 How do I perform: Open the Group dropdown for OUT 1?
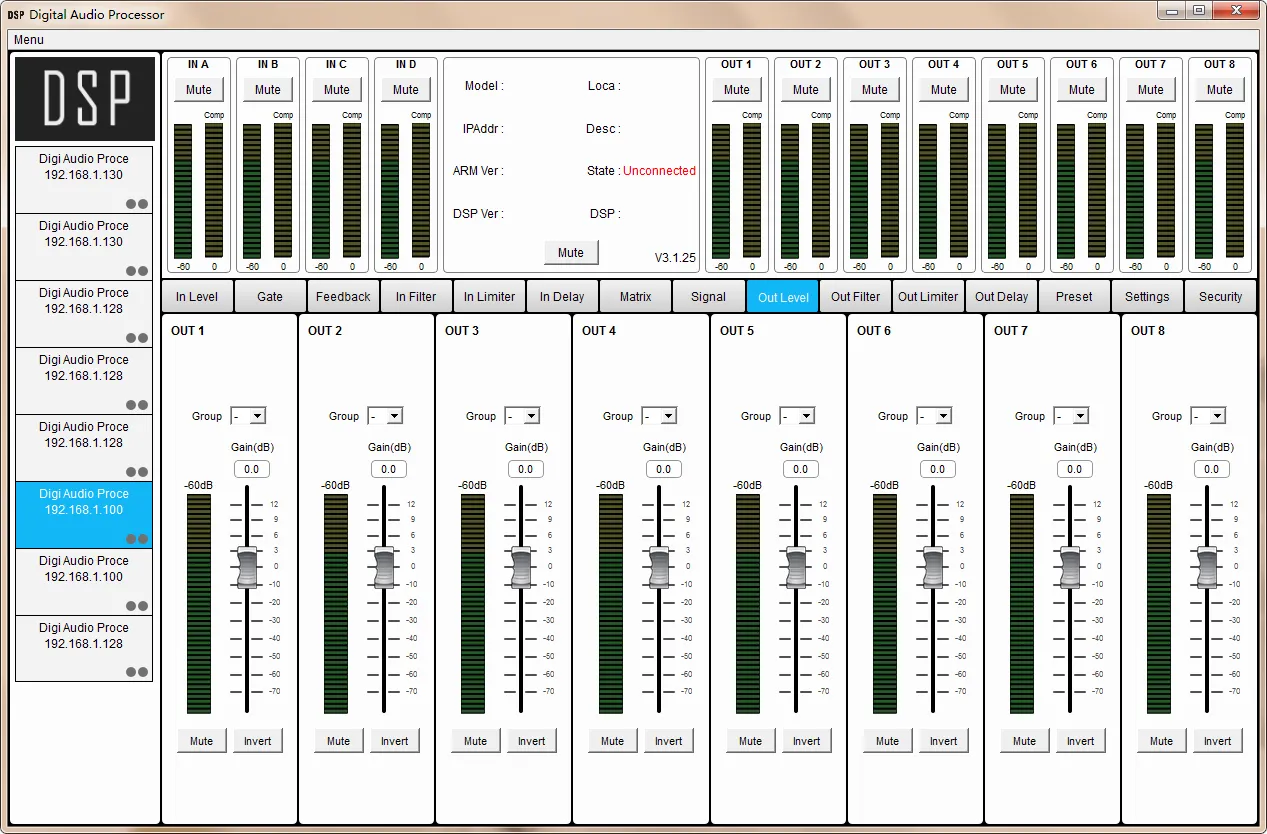248,416
